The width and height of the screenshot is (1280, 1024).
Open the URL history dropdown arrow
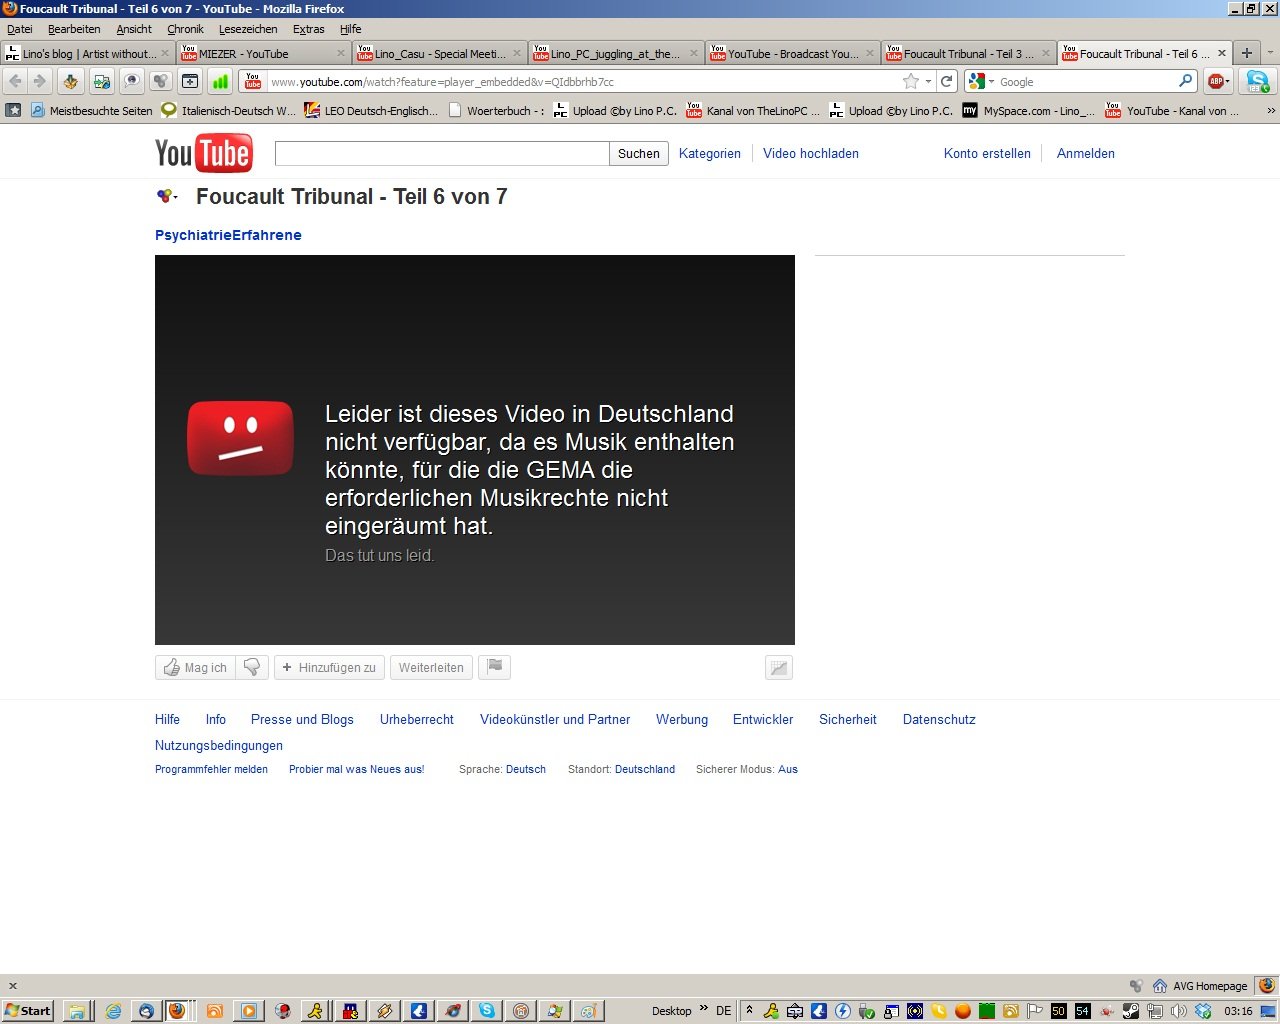(x=928, y=81)
